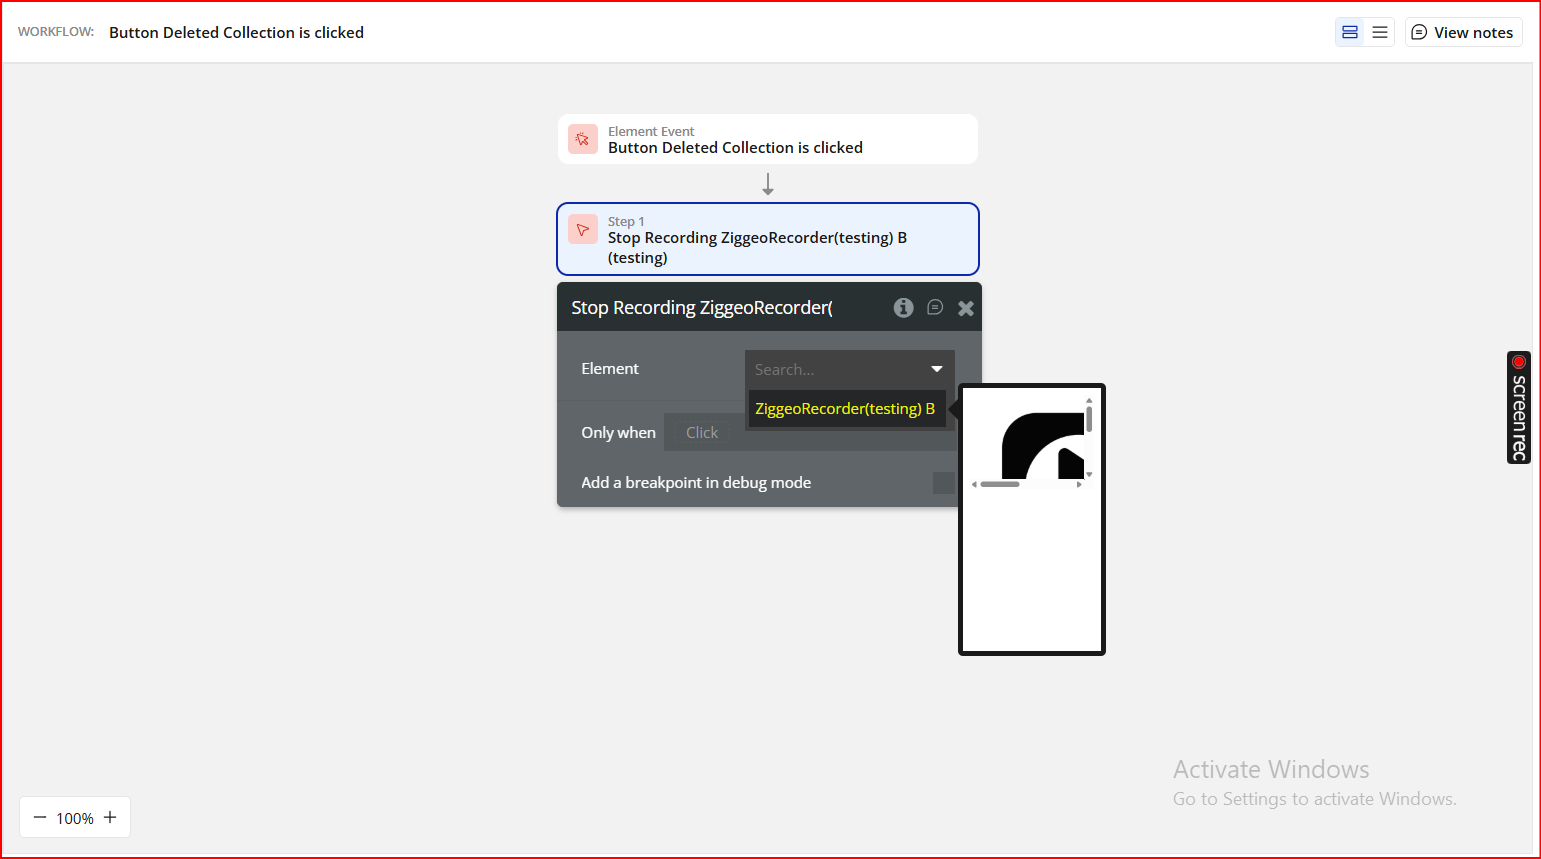Open the info icon in Stop Recording panel
Viewport: 1541px width, 859px height.
[x=903, y=308]
